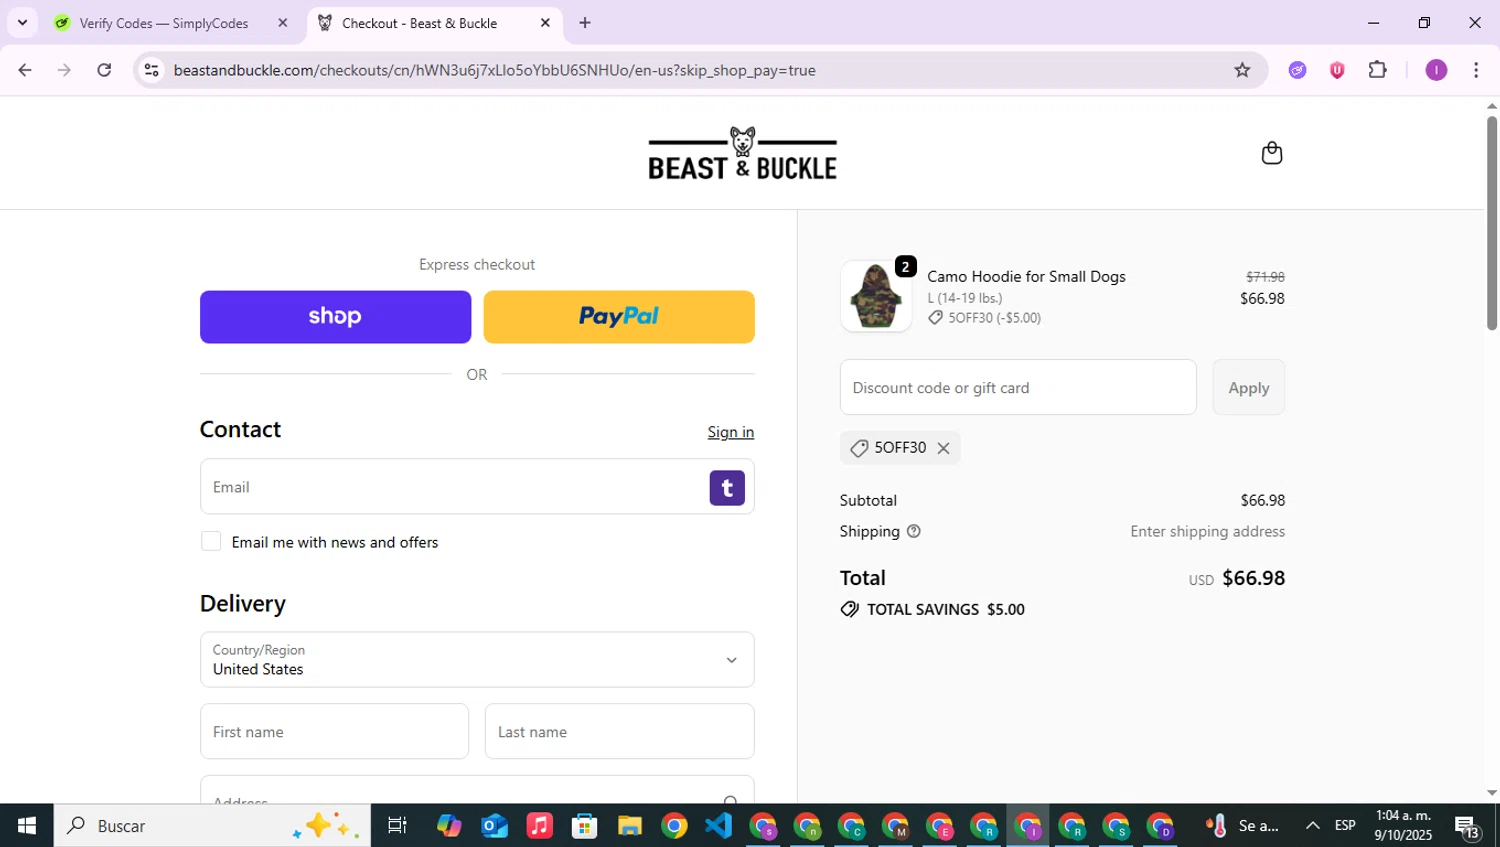The image size is (1500, 847).
Task: View site information icon in address bar
Action: tap(151, 70)
